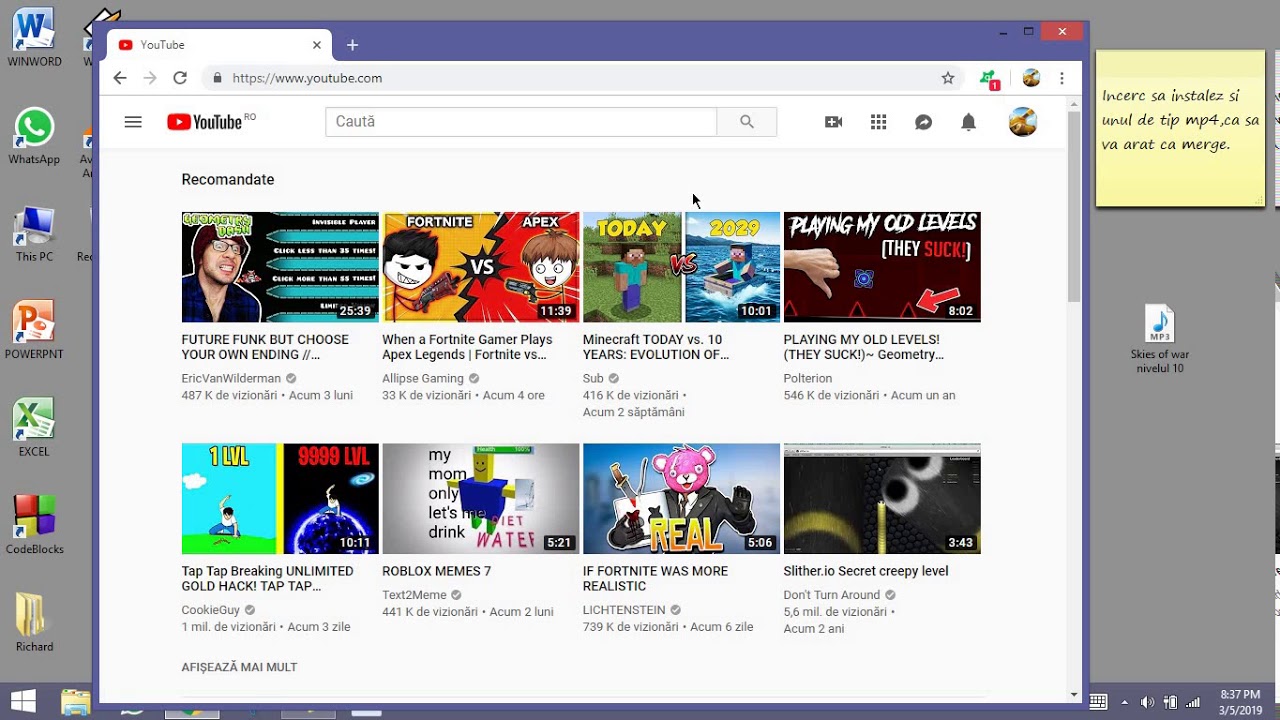
Task: Open the YouTube apps grid
Action: point(879,122)
